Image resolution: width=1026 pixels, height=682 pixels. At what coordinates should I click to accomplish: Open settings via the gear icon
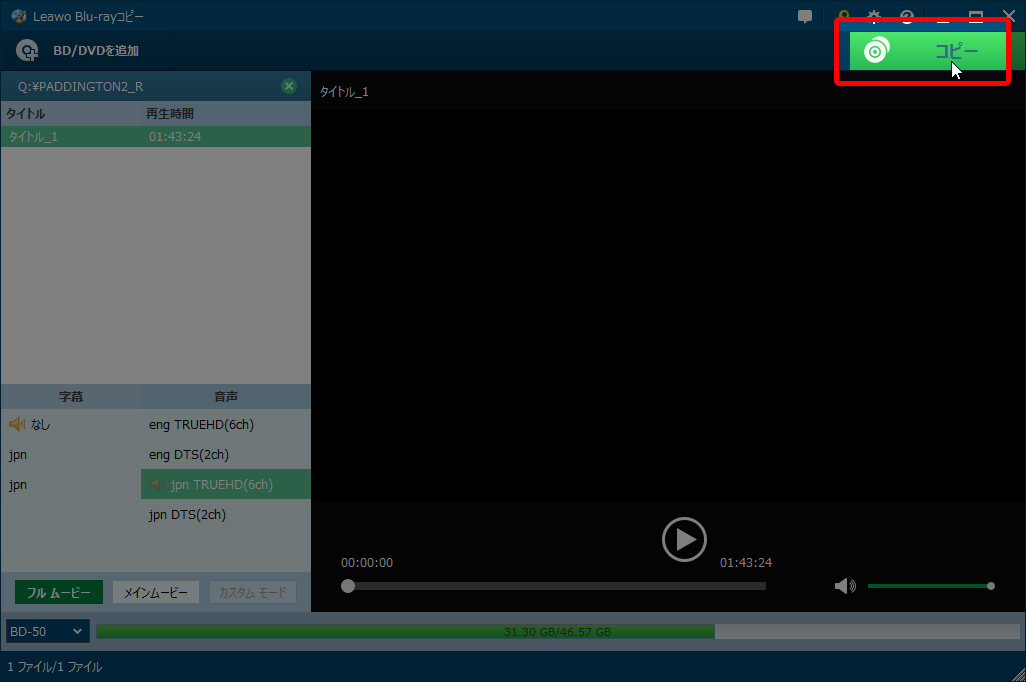coord(874,17)
